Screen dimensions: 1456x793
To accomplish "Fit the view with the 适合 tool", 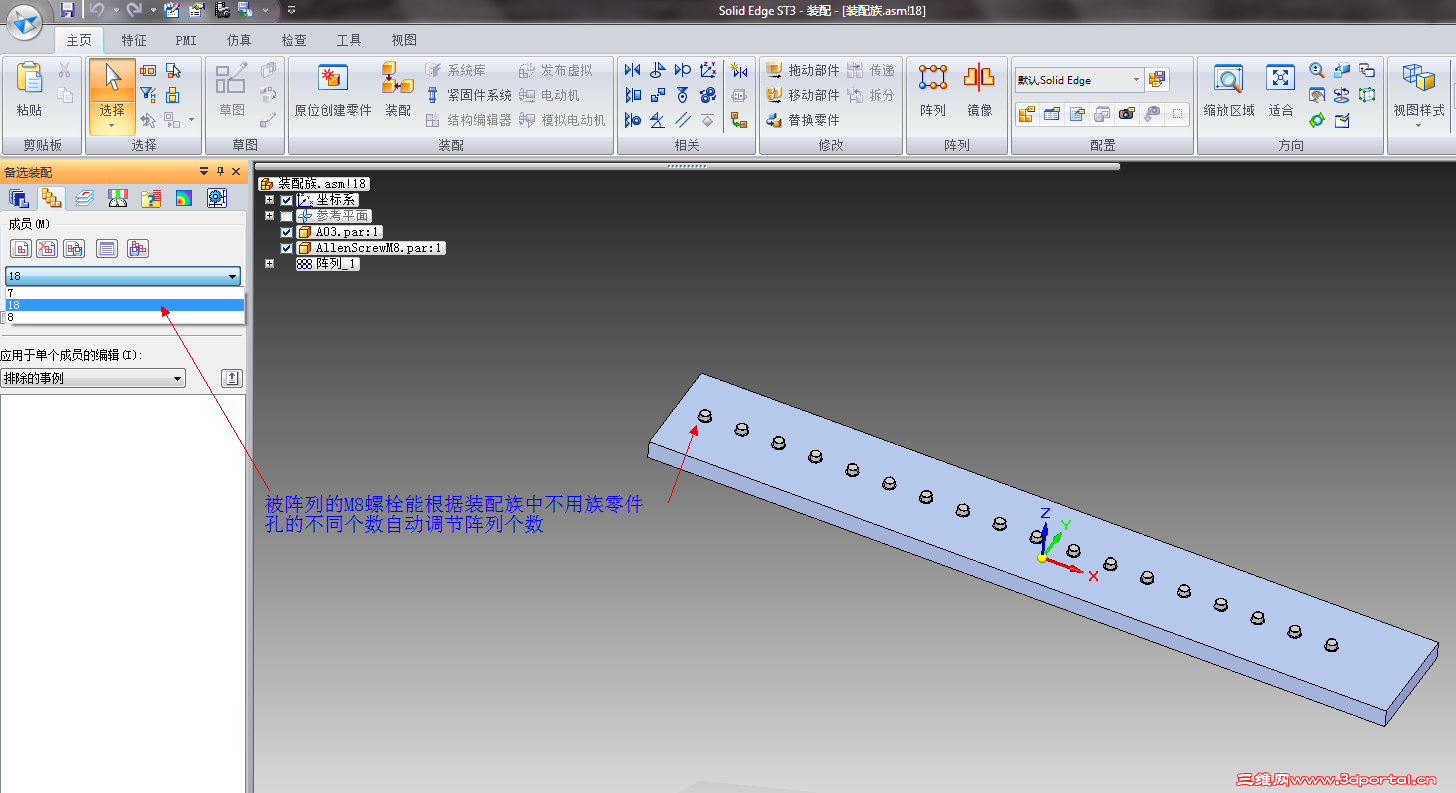I will coord(1281,89).
